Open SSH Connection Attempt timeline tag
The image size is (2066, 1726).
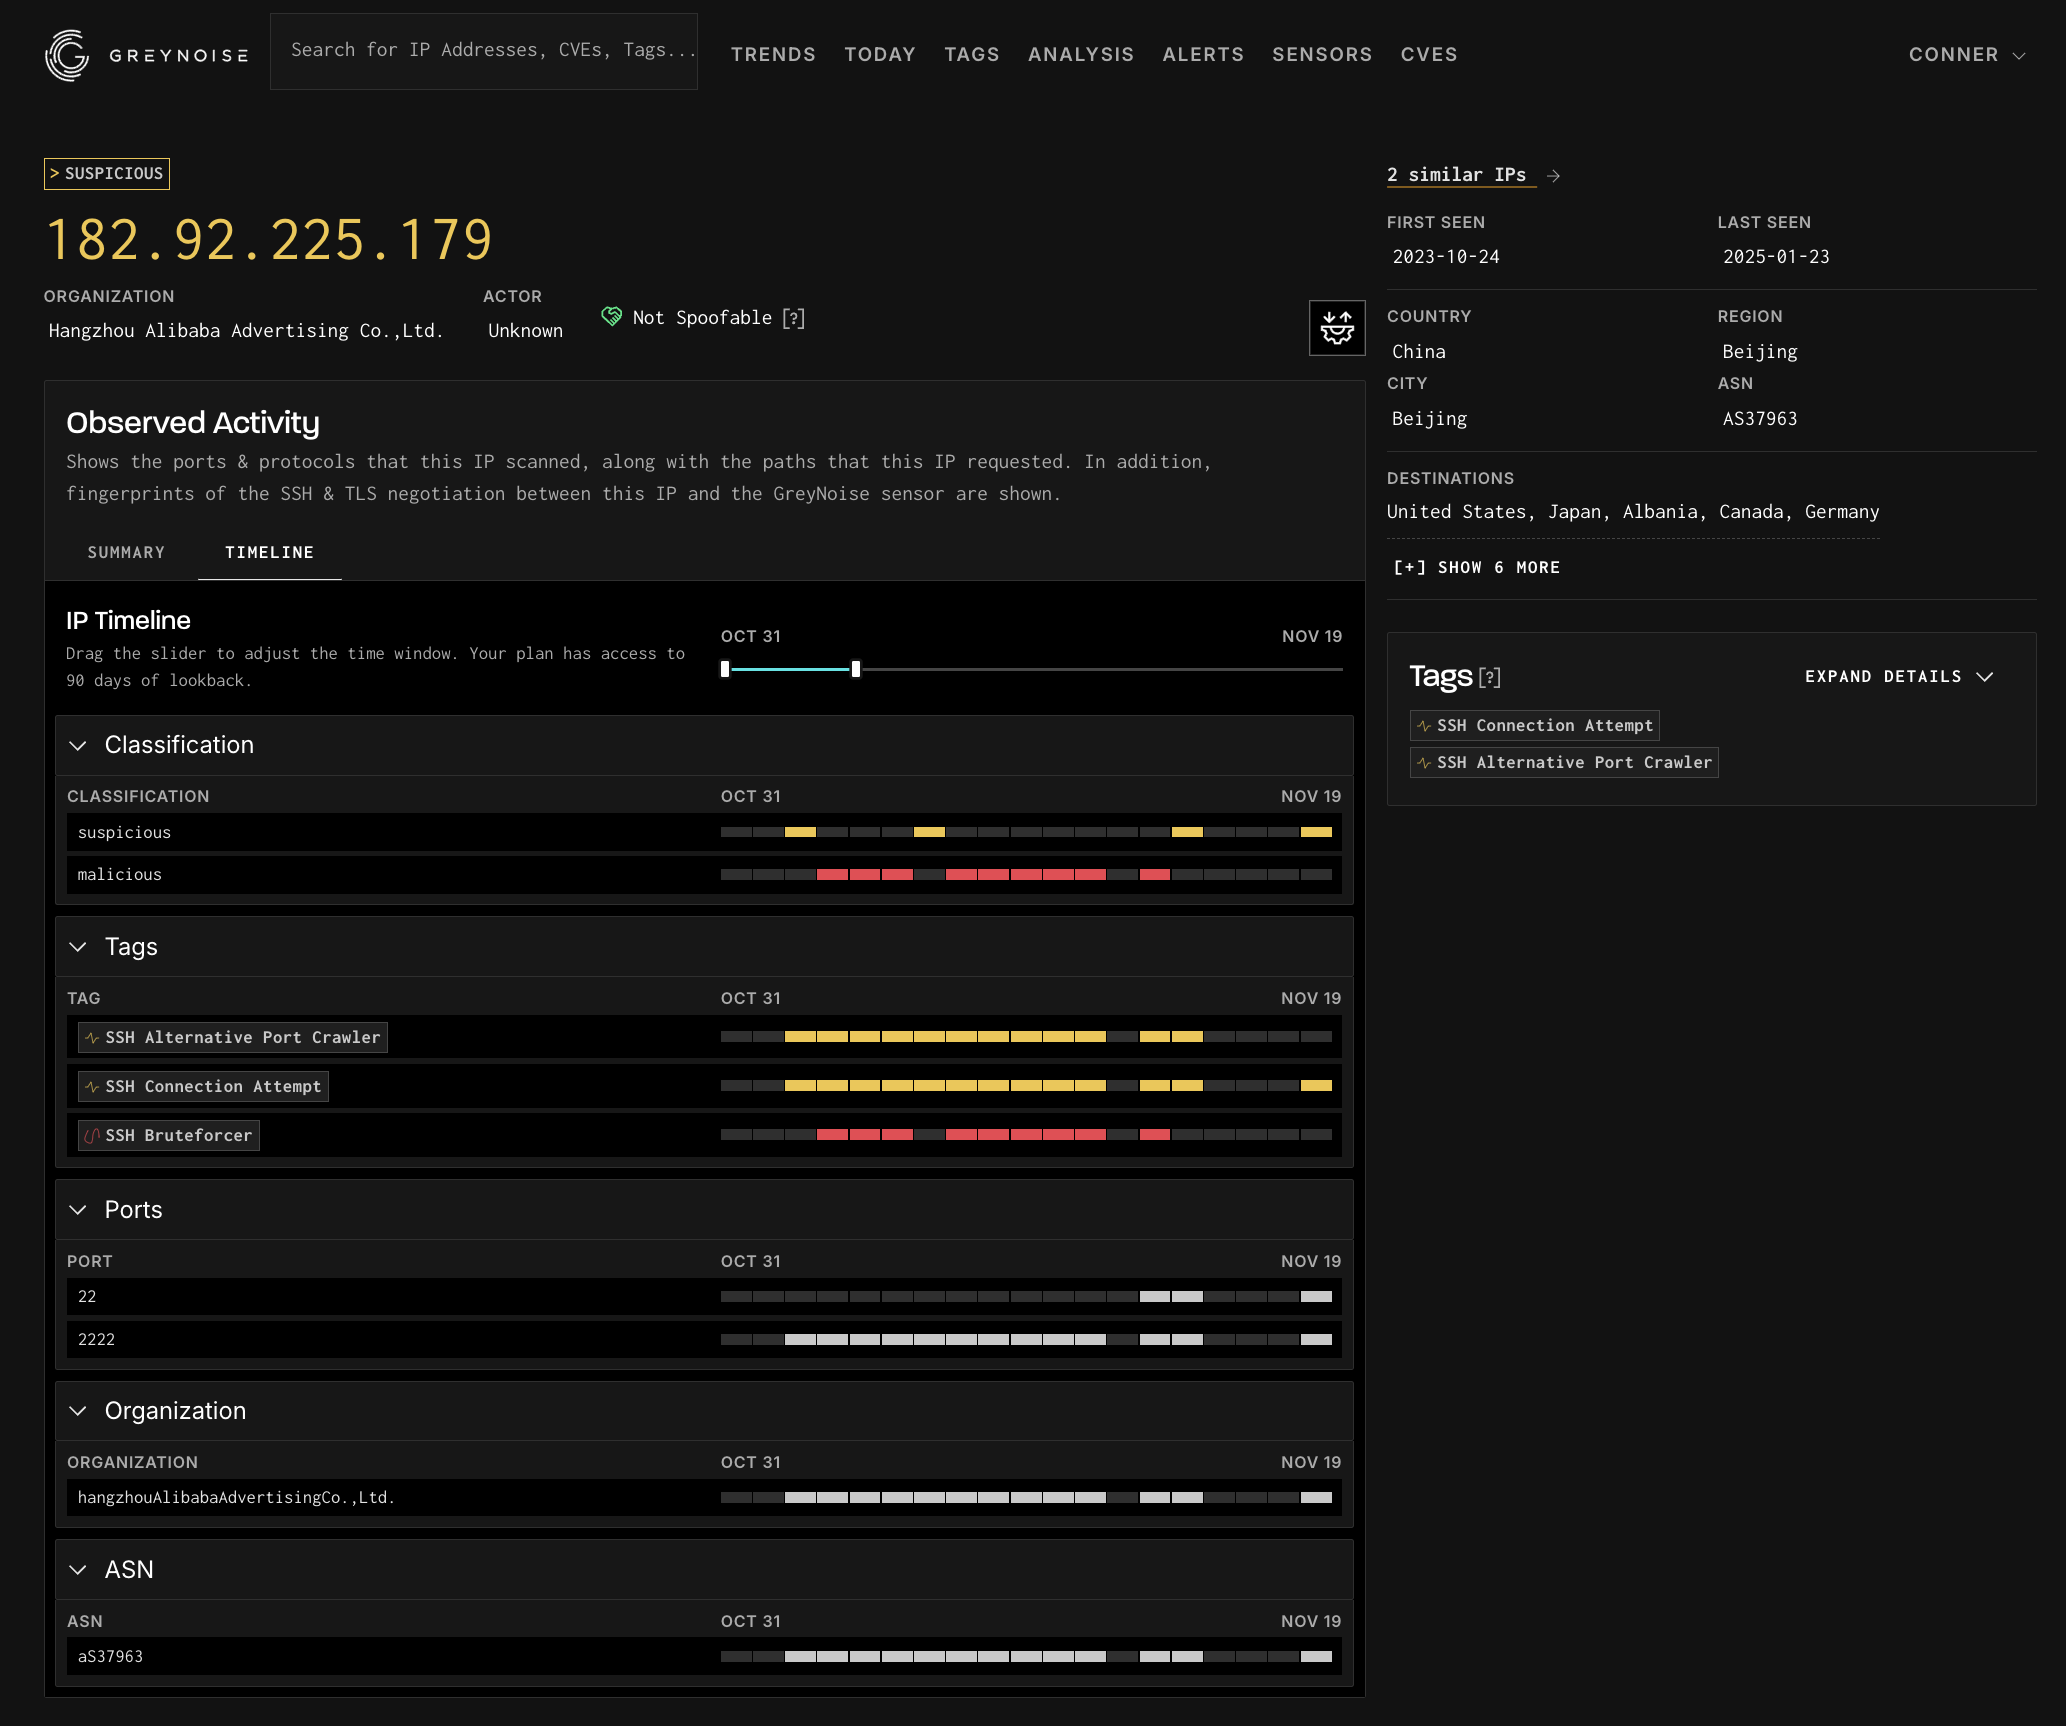203,1087
